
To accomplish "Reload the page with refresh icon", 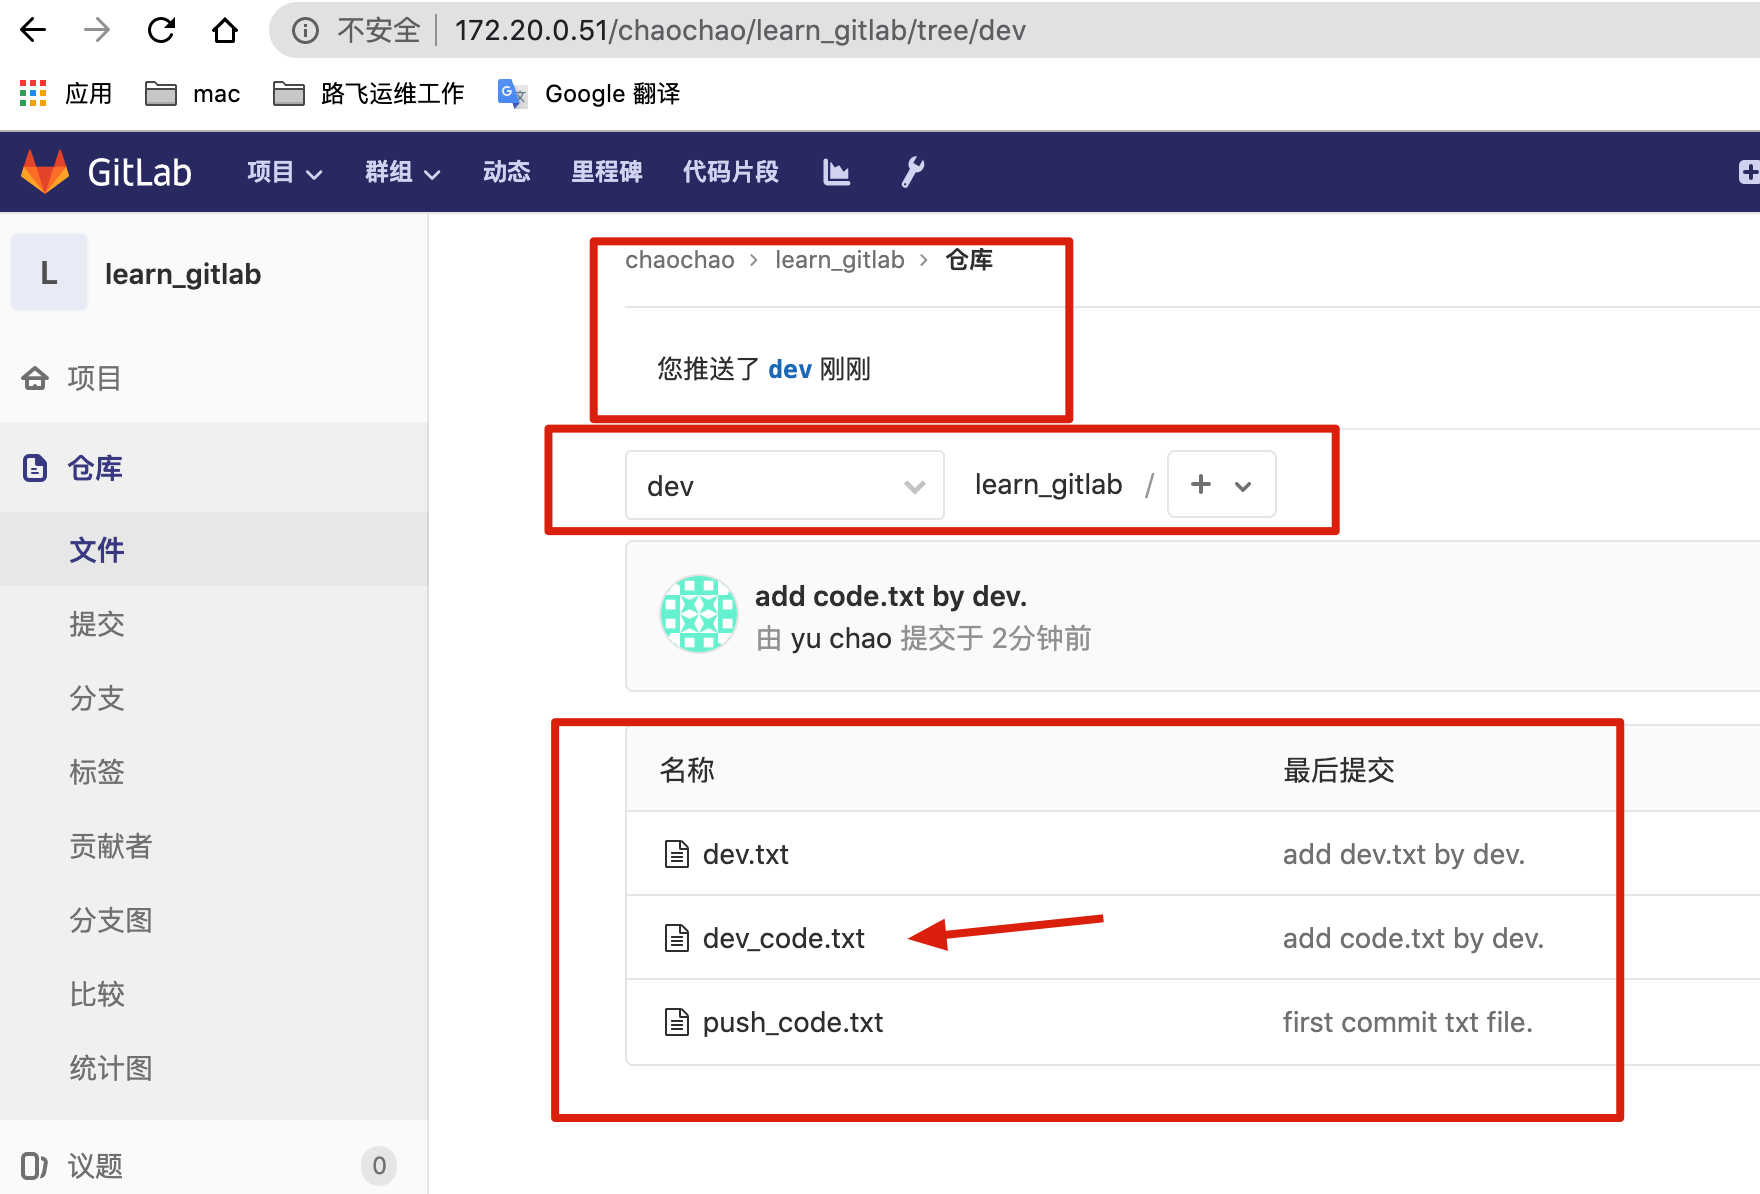I will coord(161,30).
